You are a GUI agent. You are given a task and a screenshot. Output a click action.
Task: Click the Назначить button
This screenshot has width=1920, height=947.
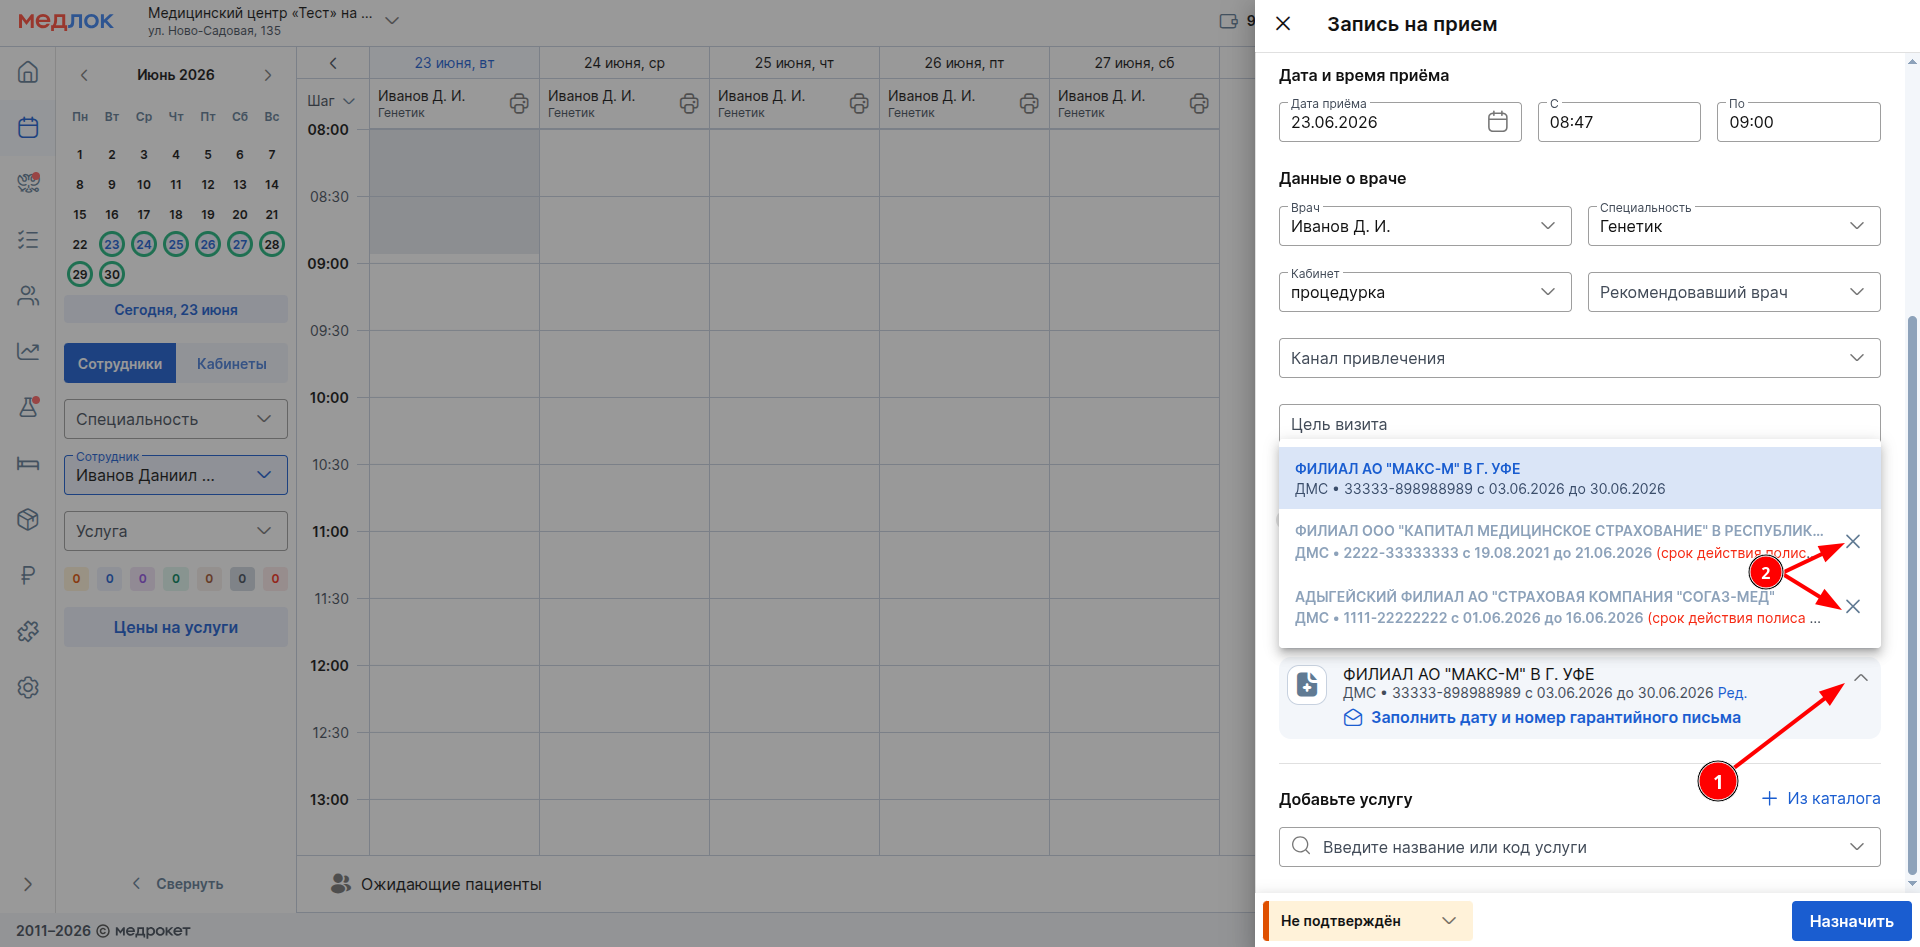(x=1851, y=921)
